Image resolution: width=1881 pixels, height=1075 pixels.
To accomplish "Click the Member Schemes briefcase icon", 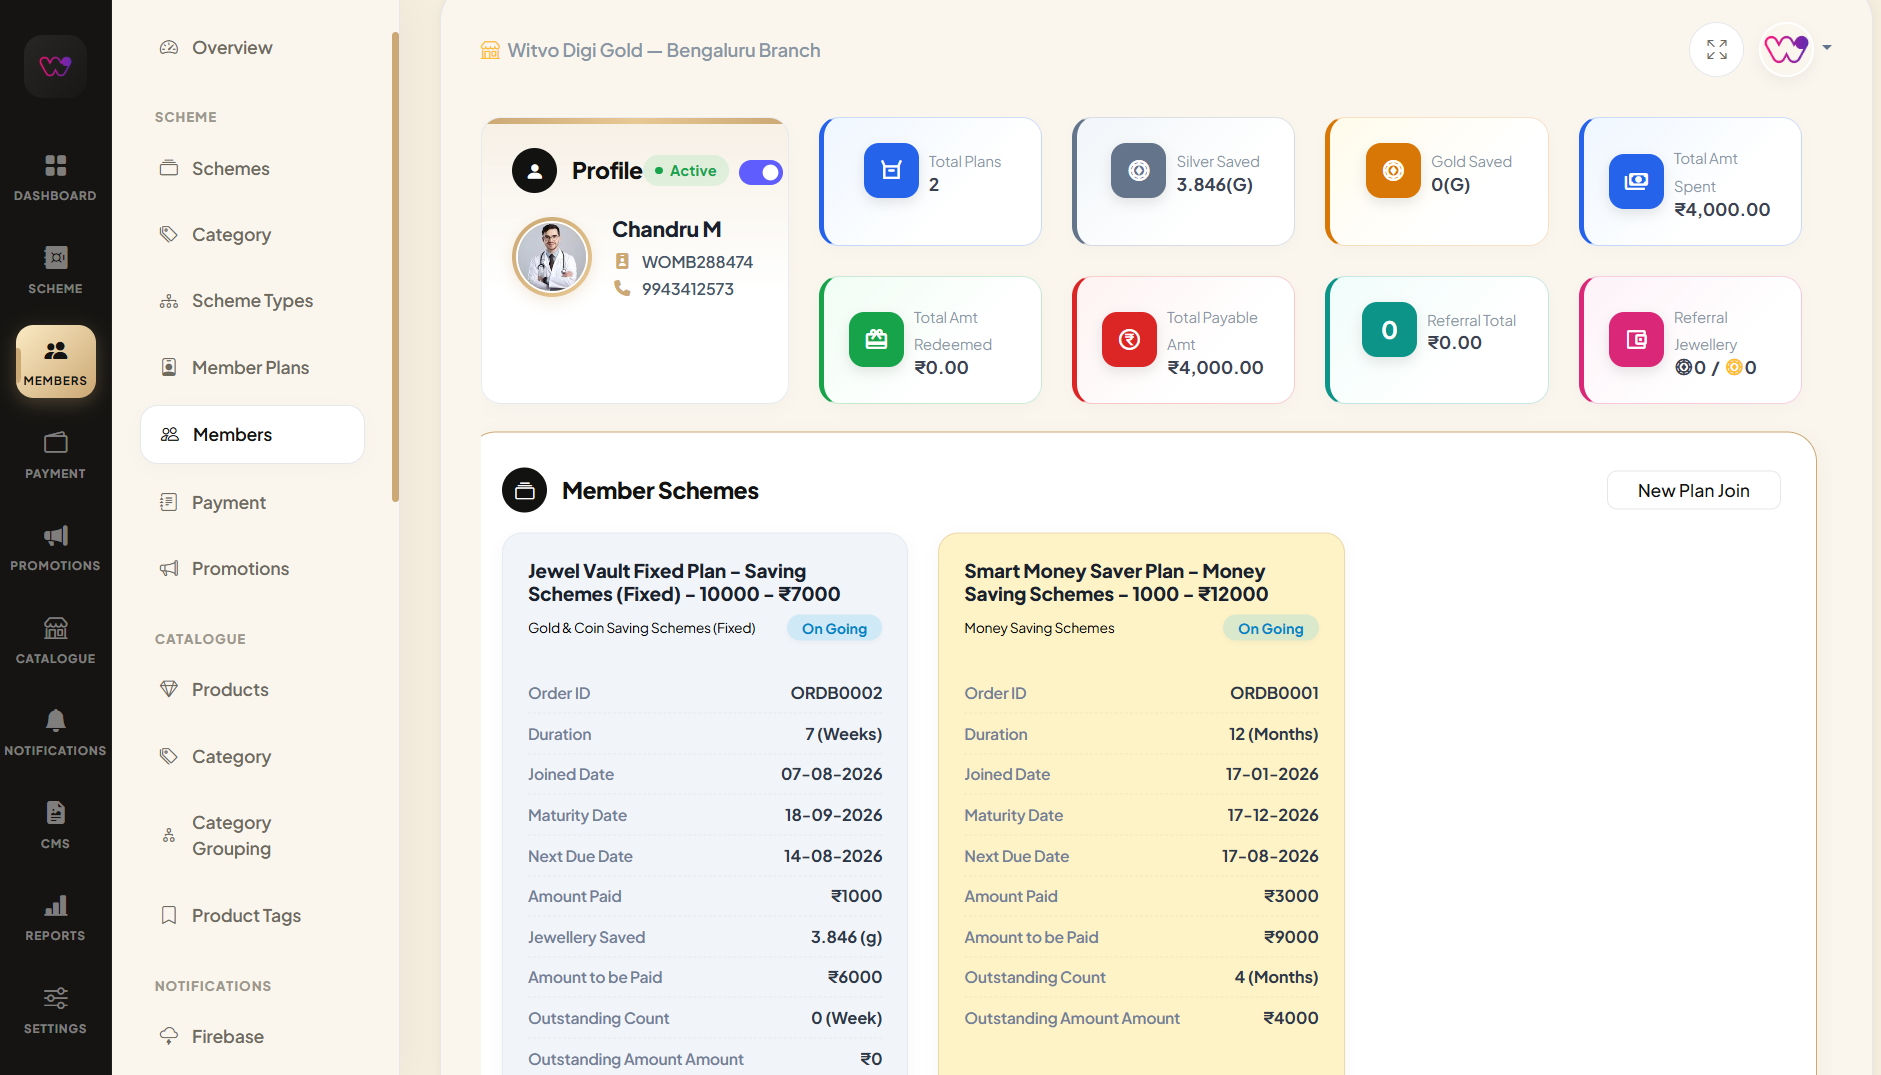I will pyautogui.click(x=524, y=490).
